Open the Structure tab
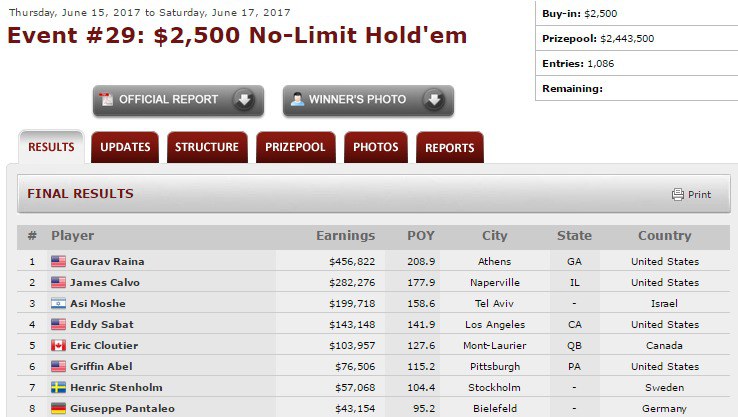 (207, 148)
